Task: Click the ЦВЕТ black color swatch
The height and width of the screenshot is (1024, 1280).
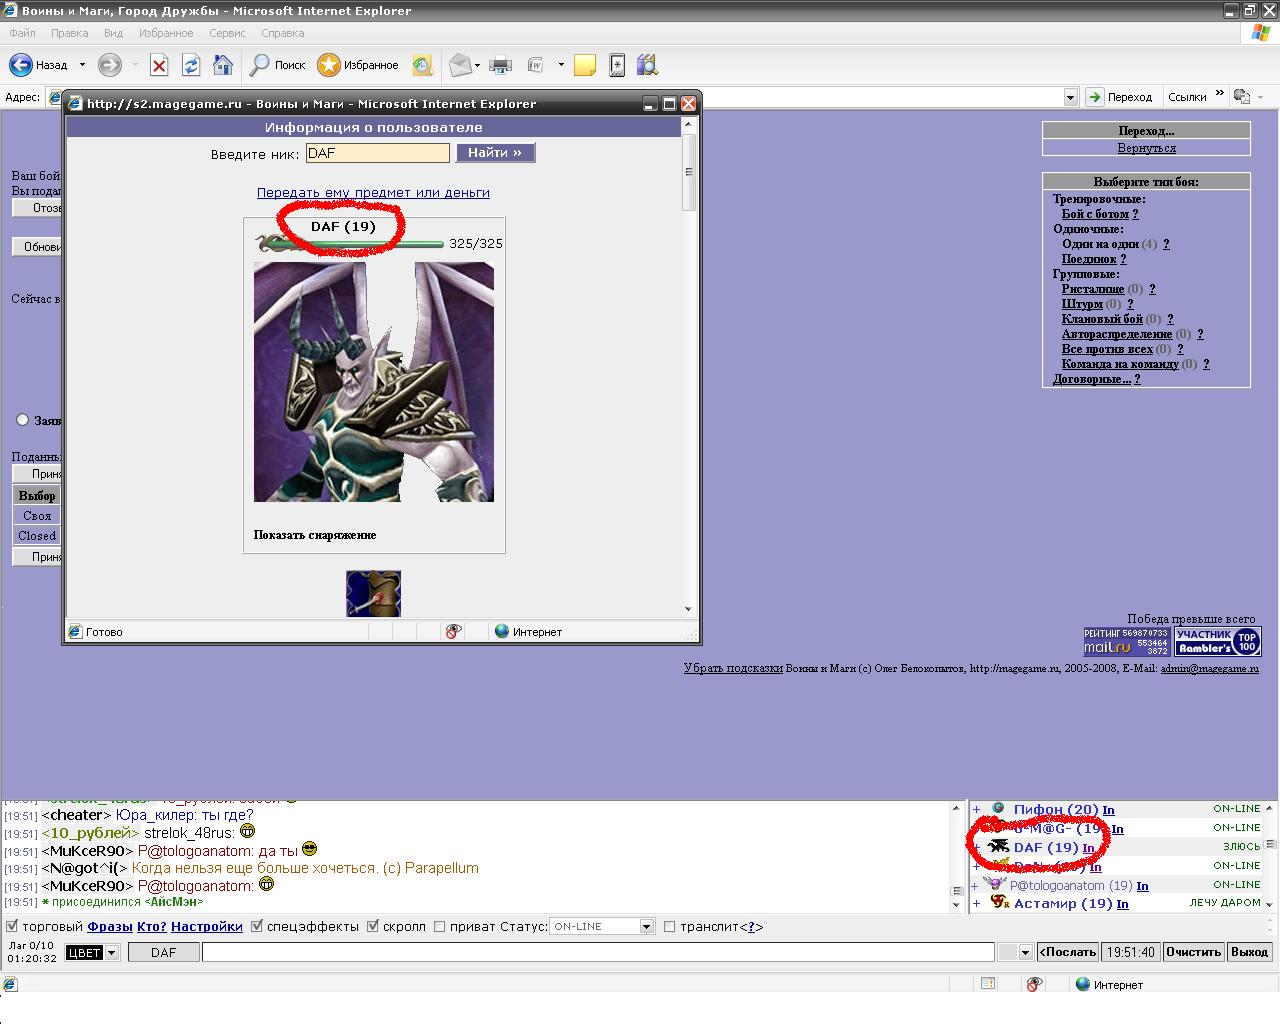Action: pos(84,953)
